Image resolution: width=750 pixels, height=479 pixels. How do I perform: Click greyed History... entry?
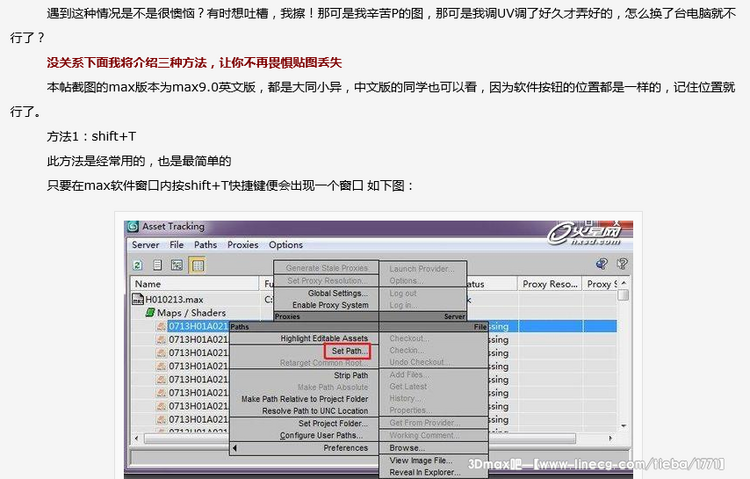tap(405, 398)
